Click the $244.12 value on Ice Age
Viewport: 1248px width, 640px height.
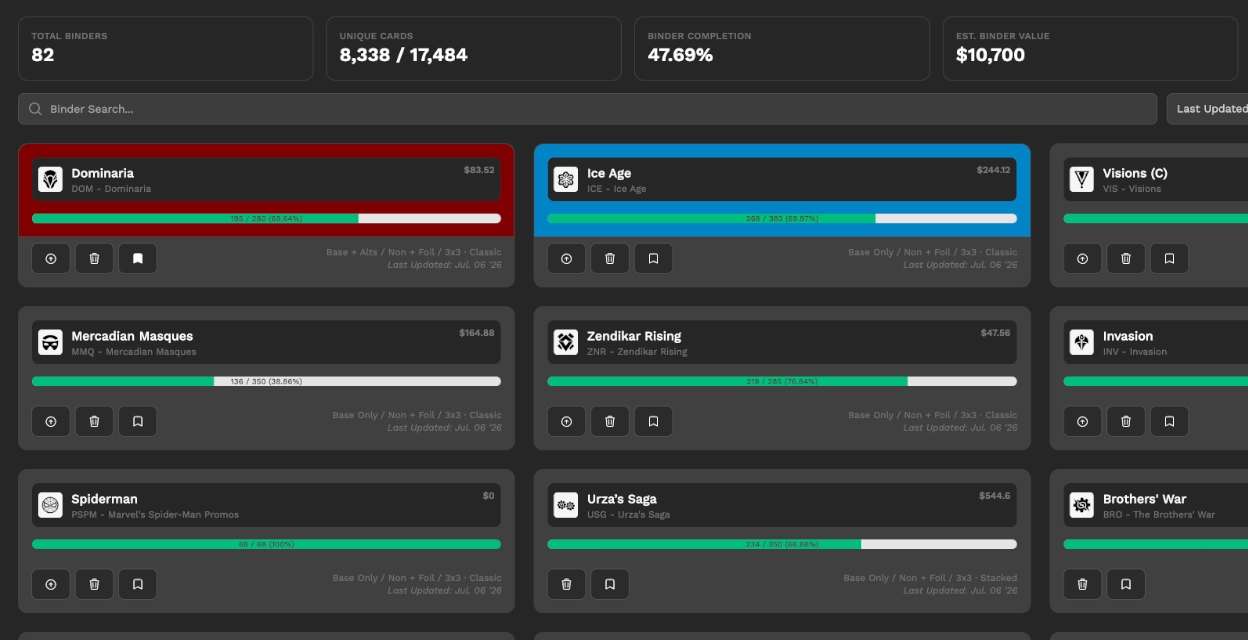[993, 170]
